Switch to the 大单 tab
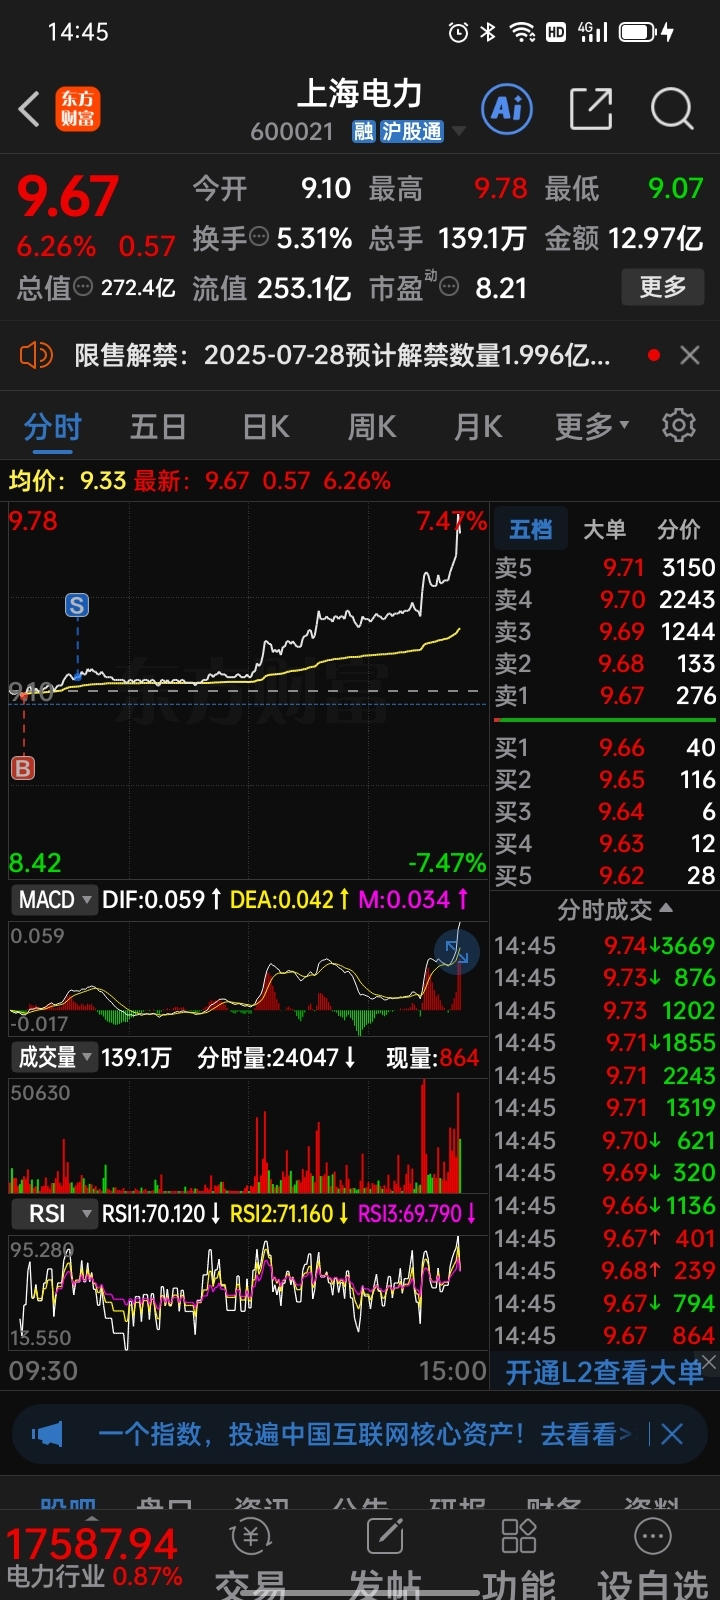720x1600 pixels. 604,529
